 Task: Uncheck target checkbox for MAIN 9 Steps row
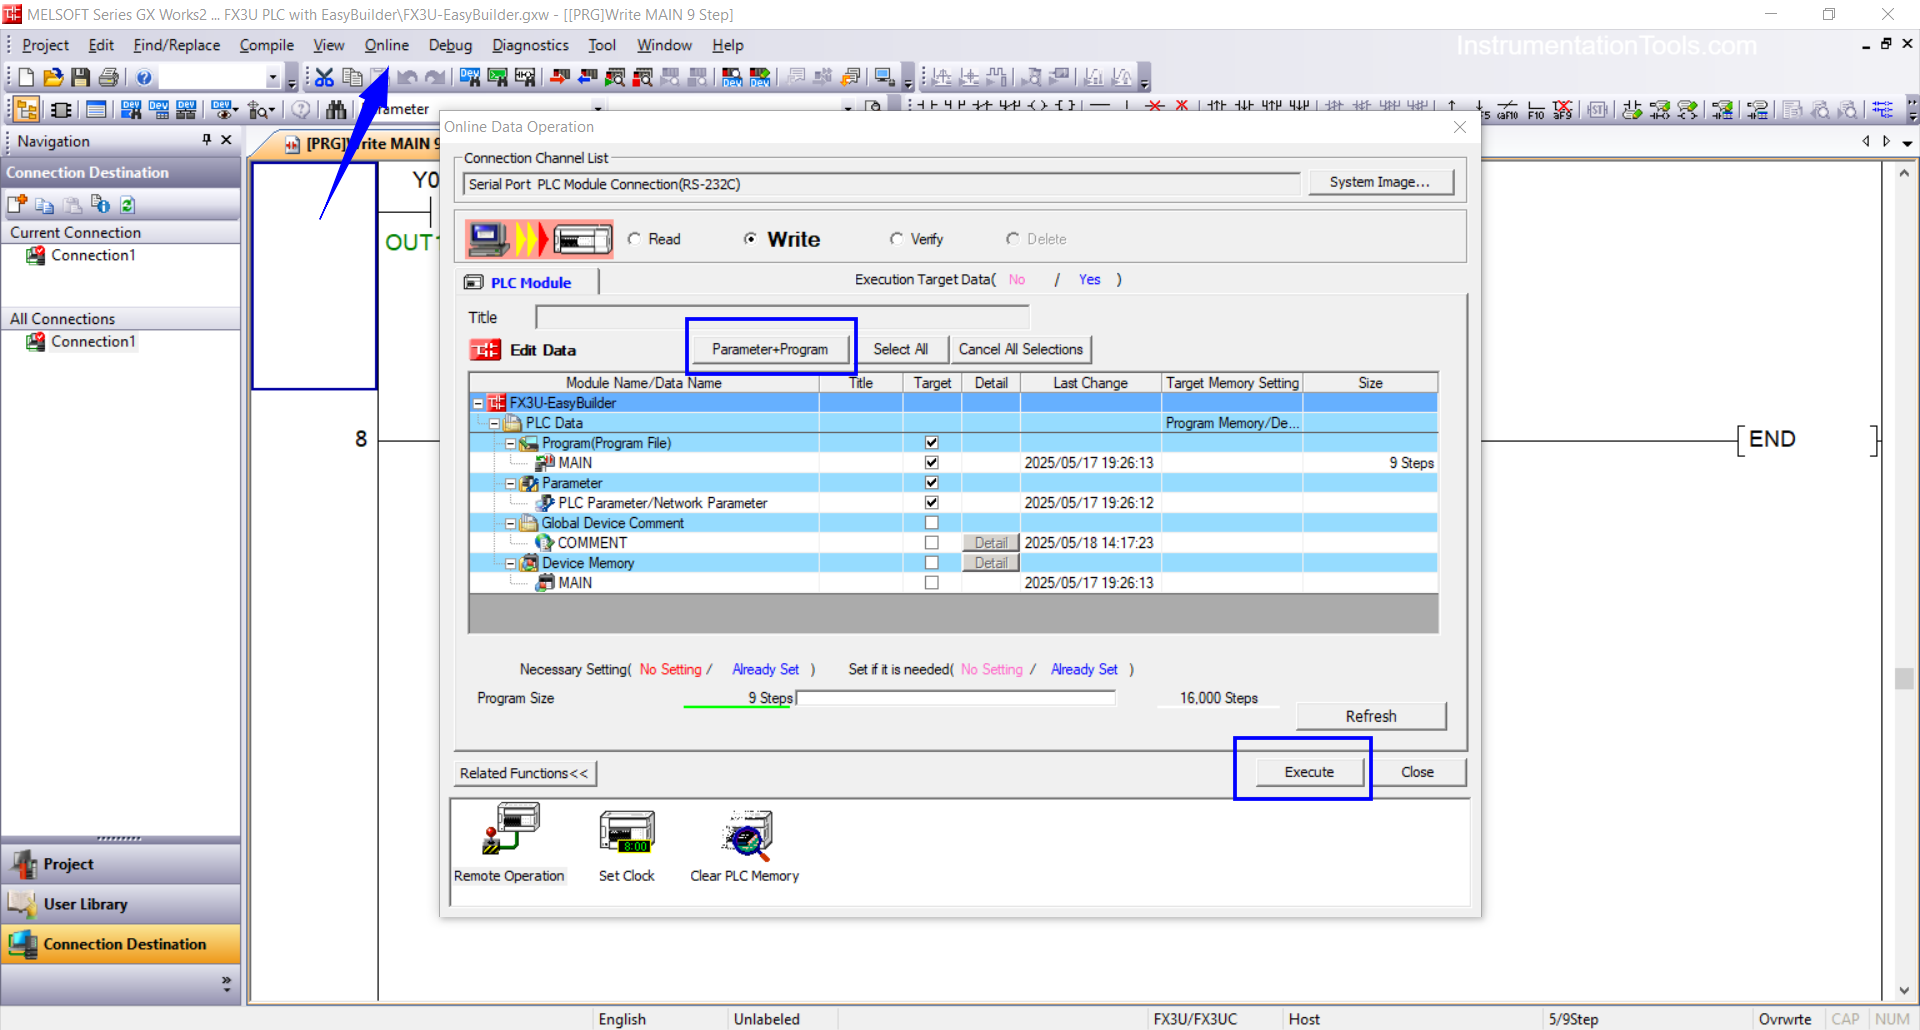[x=932, y=463]
